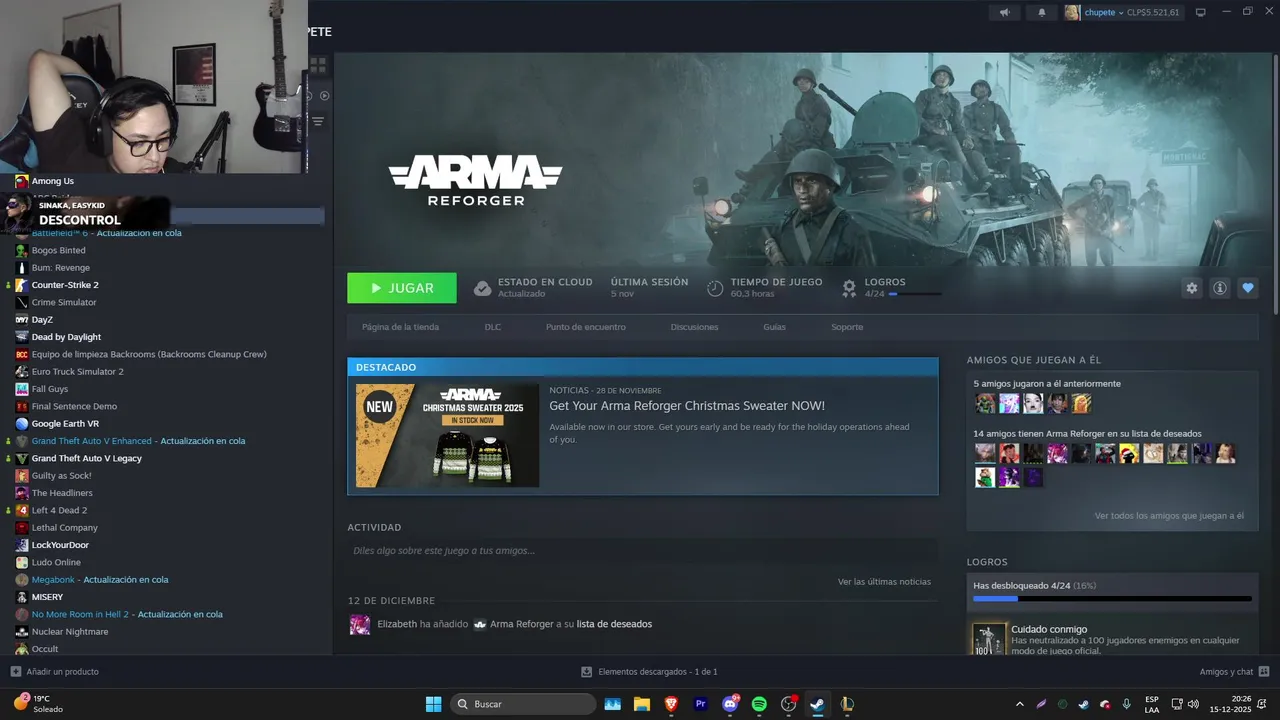Screen dimensions: 1280x720
Task: Open Guías tab
Action: coord(774,327)
